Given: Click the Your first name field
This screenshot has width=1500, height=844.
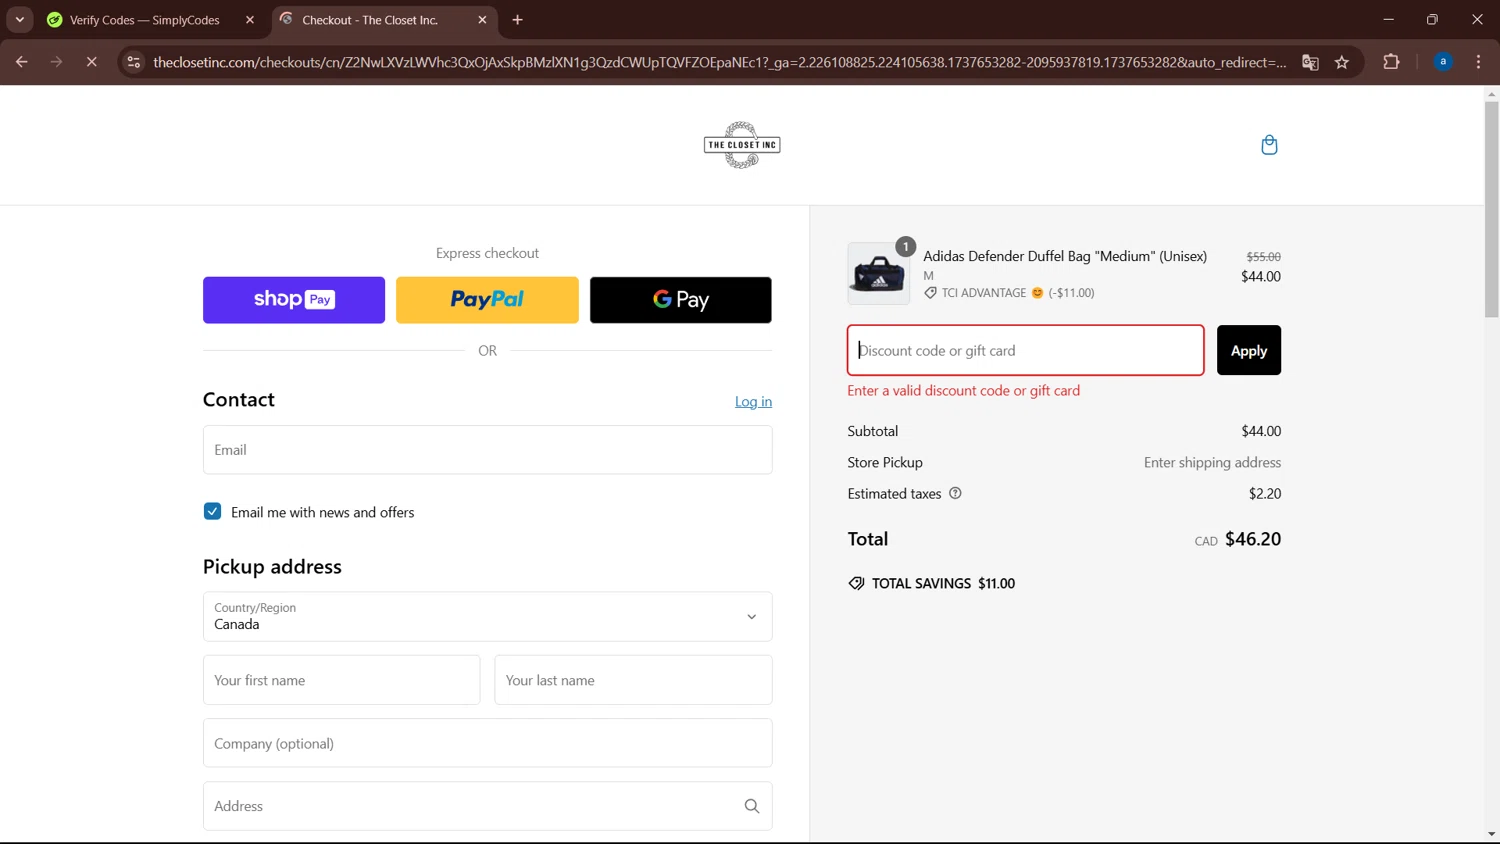Looking at the screenshot, I should pos(341,680).
